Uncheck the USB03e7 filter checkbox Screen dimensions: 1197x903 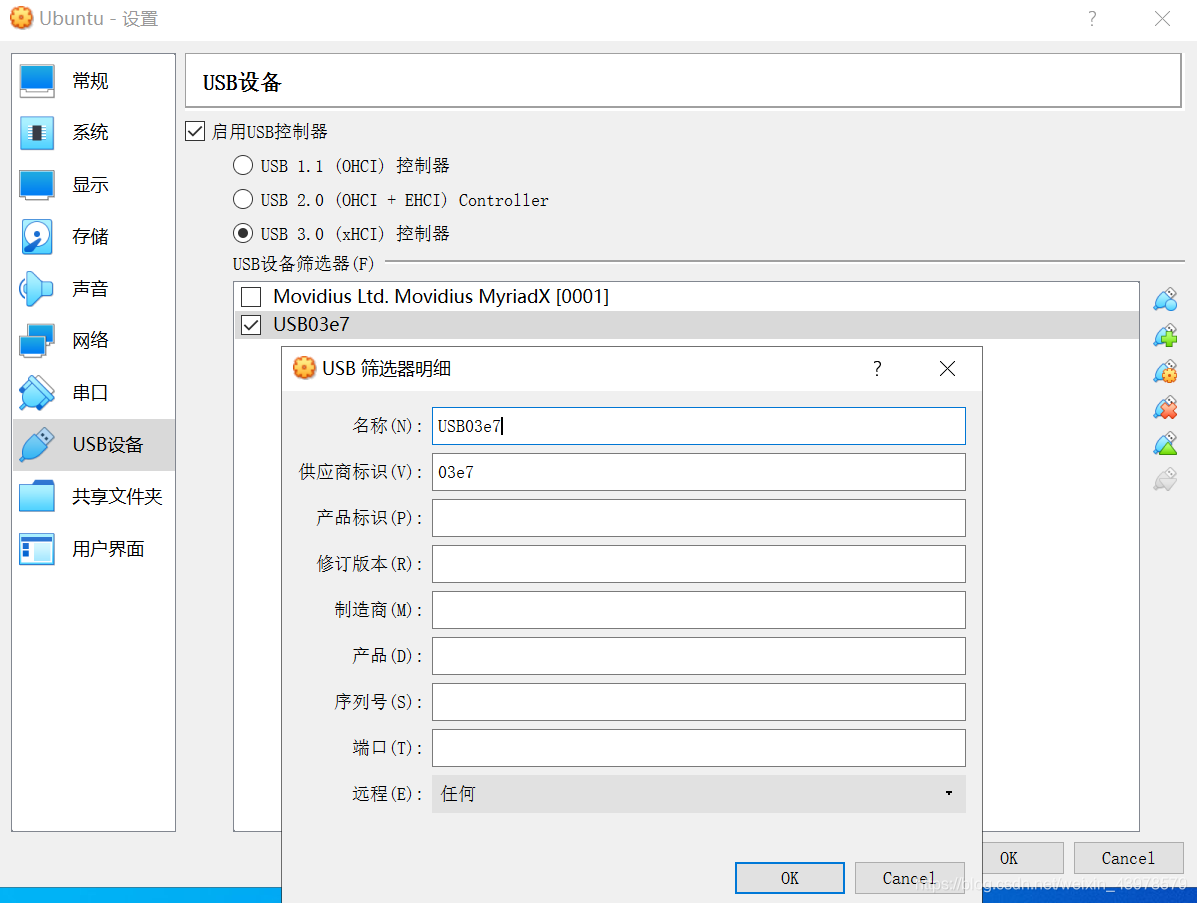pos(251,324)
